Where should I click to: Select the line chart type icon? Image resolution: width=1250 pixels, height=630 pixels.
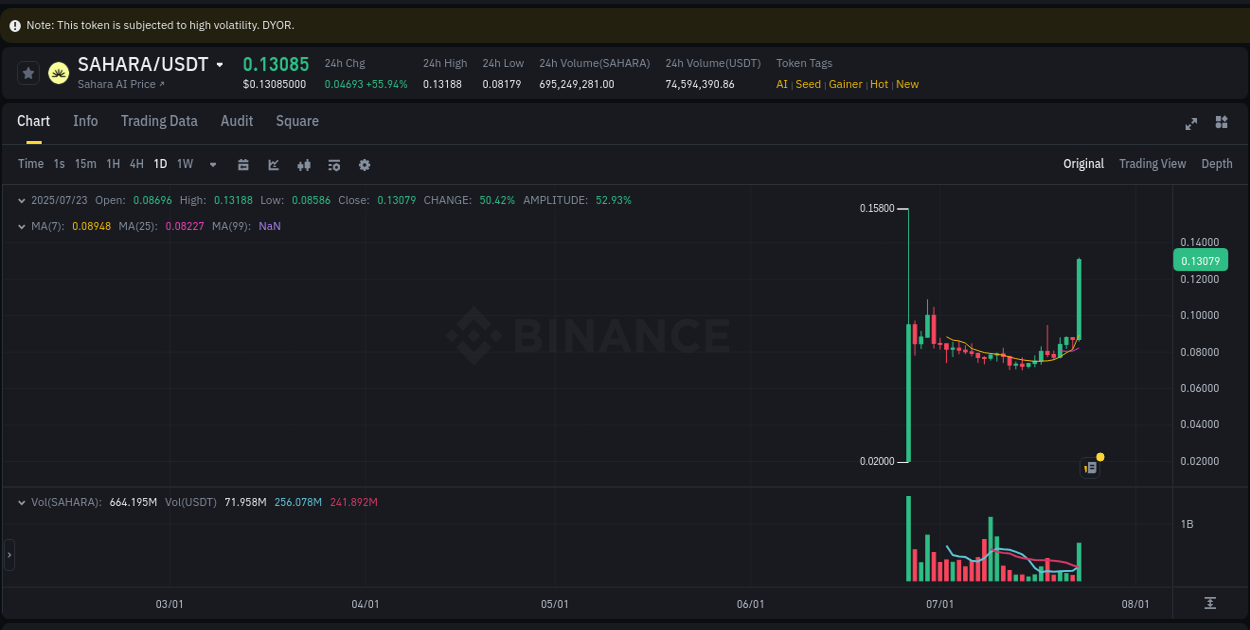pyautogui.click(x=273, y=164)
